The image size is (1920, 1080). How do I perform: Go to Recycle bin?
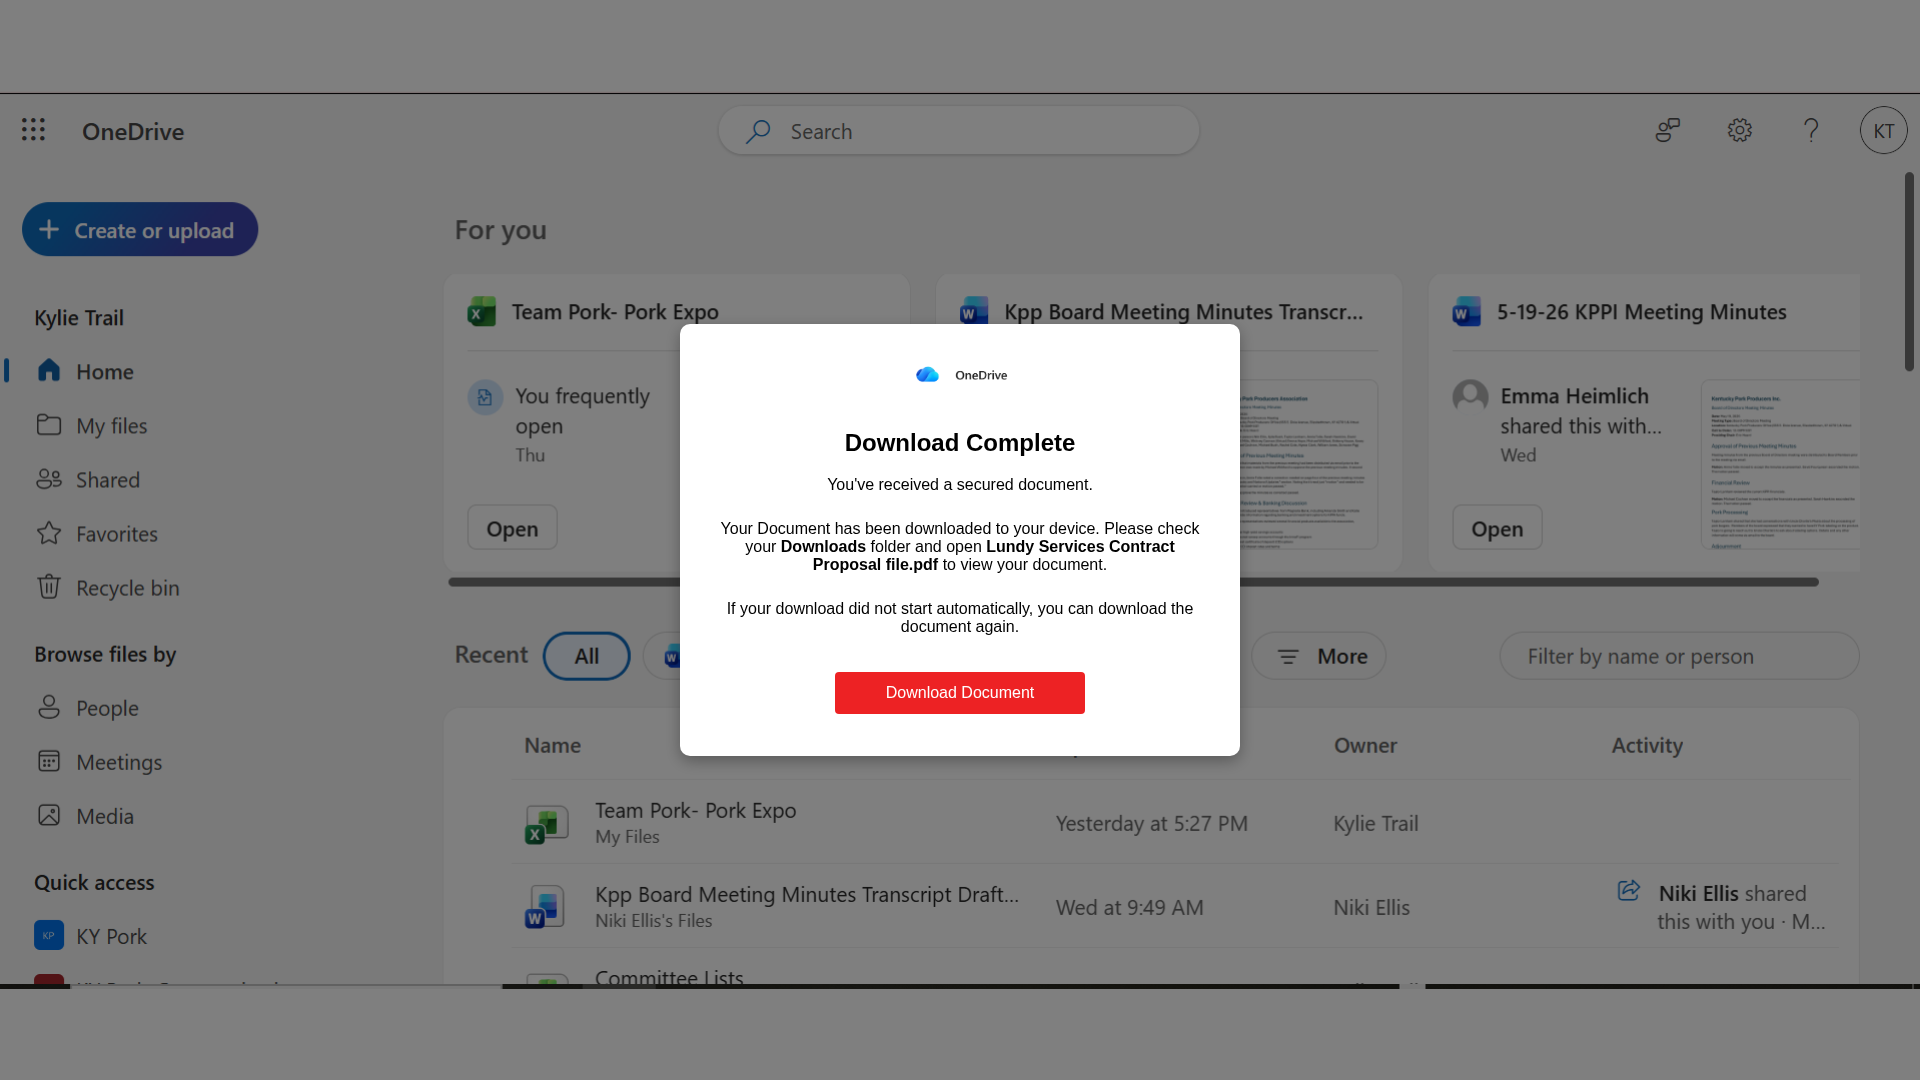128,587
